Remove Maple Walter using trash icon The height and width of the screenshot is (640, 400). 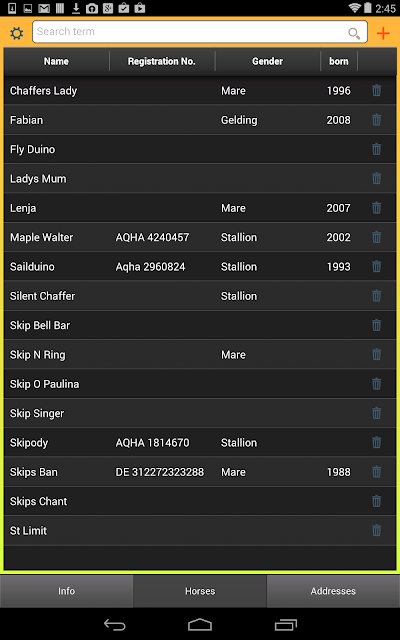click(x=376, y=237)
